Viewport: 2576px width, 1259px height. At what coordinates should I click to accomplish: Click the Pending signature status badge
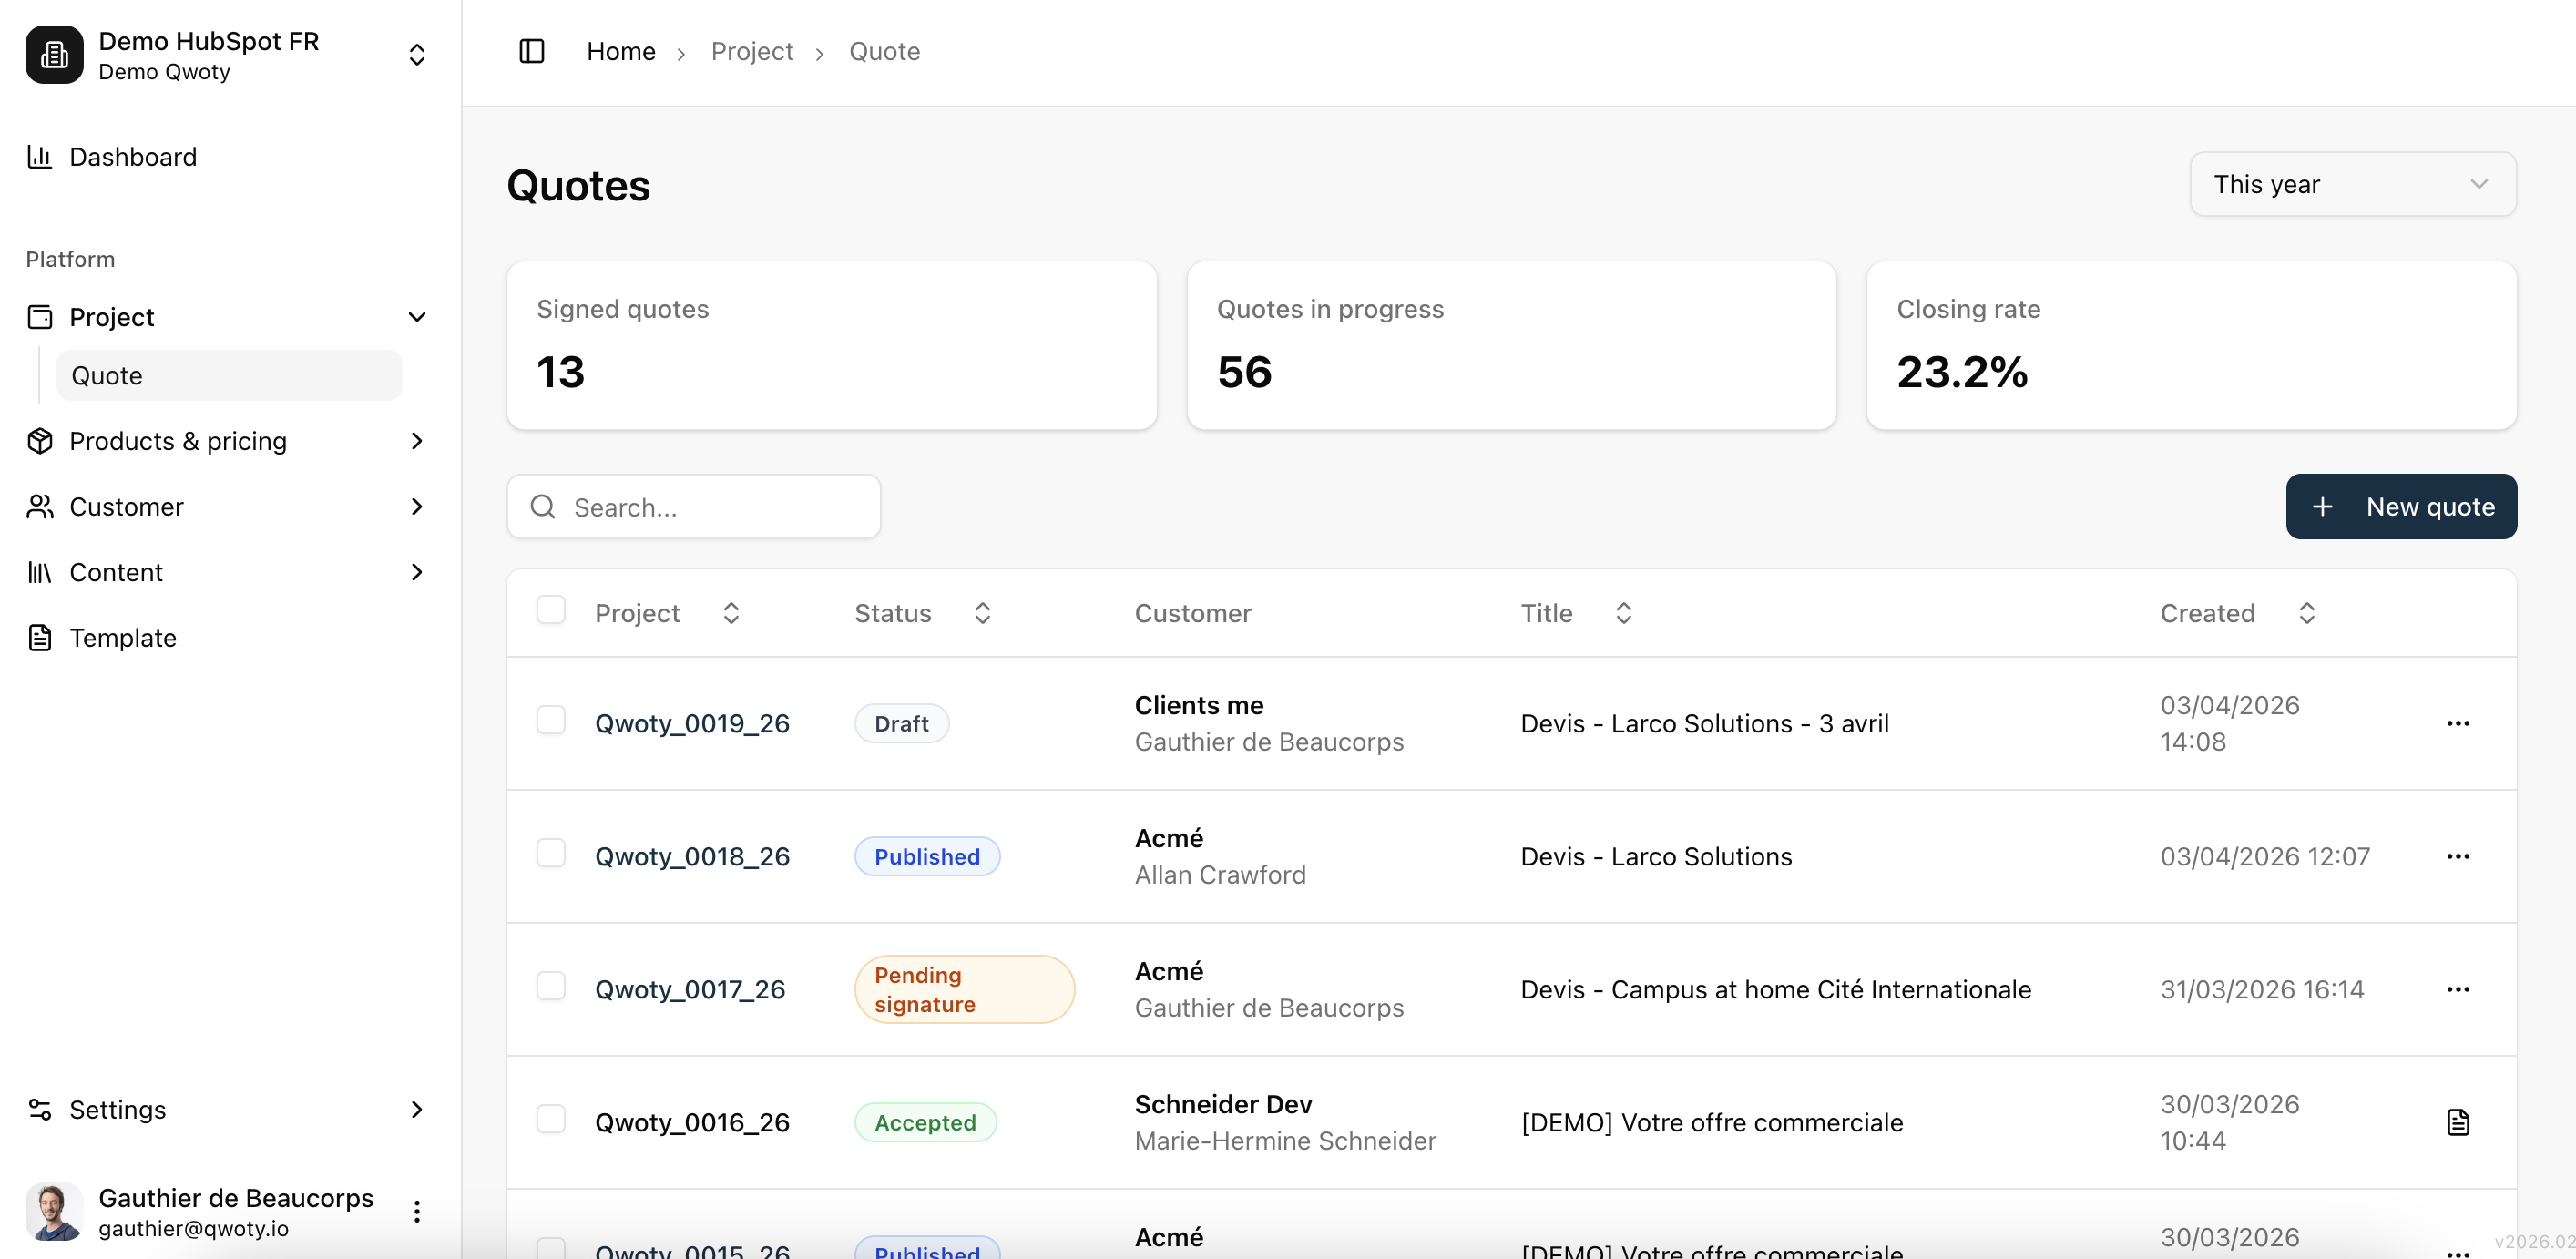(965, 989)
